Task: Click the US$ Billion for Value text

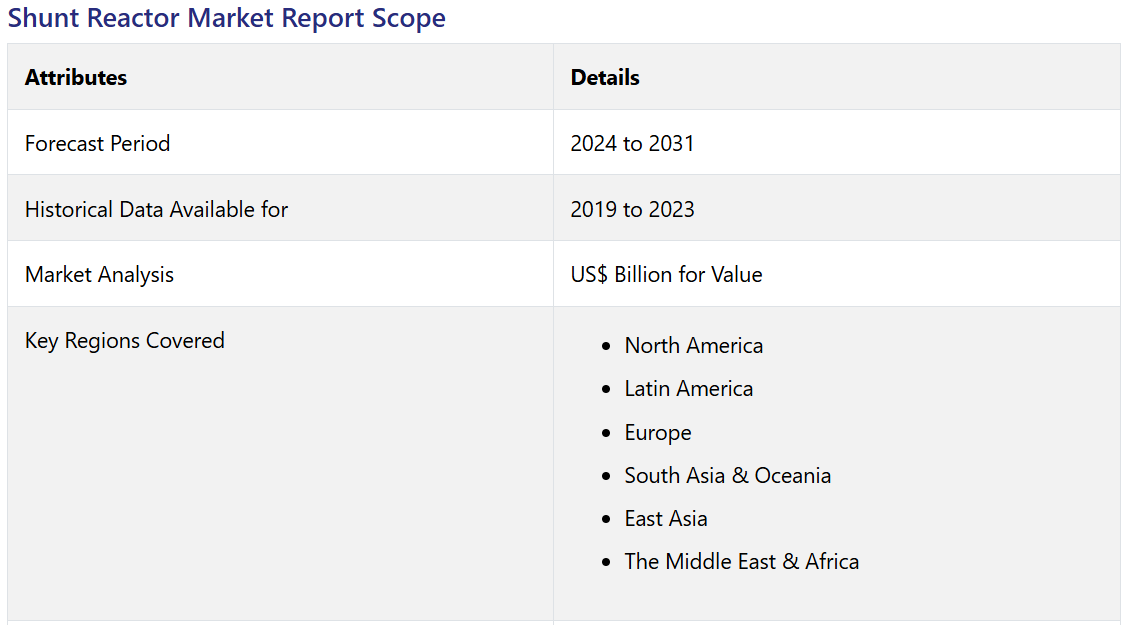Action: (666, 274)
